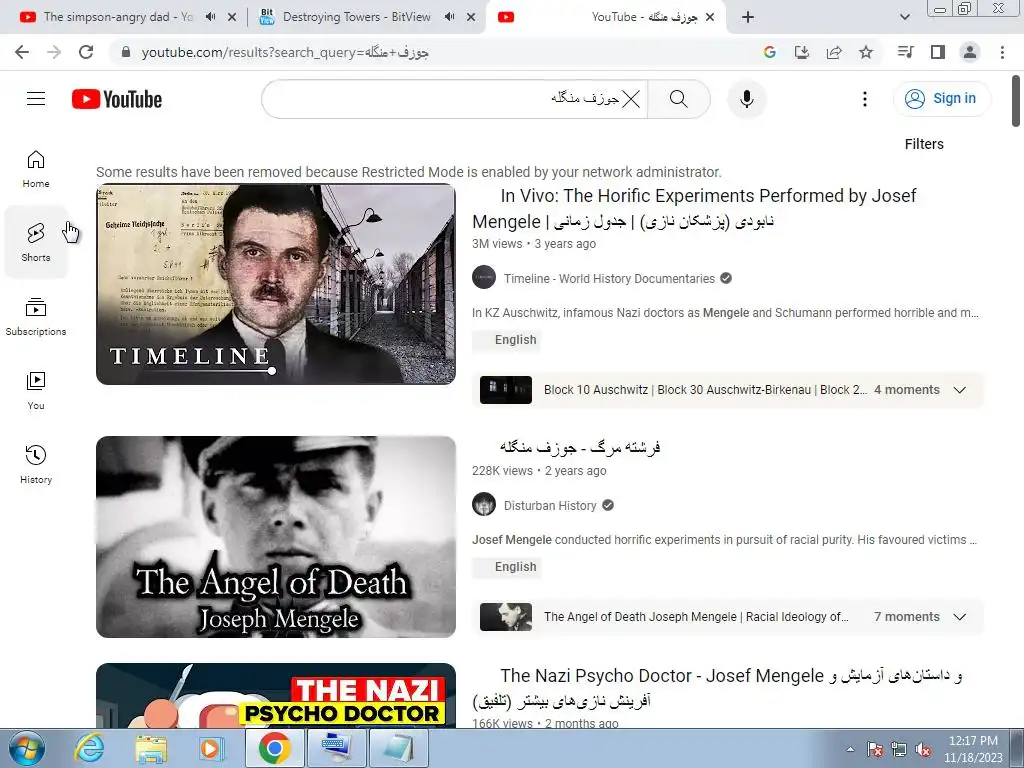Screen dimensions: 1024x768
Task: Play The Angel of Death thumbnail
Action: (276, 537)
